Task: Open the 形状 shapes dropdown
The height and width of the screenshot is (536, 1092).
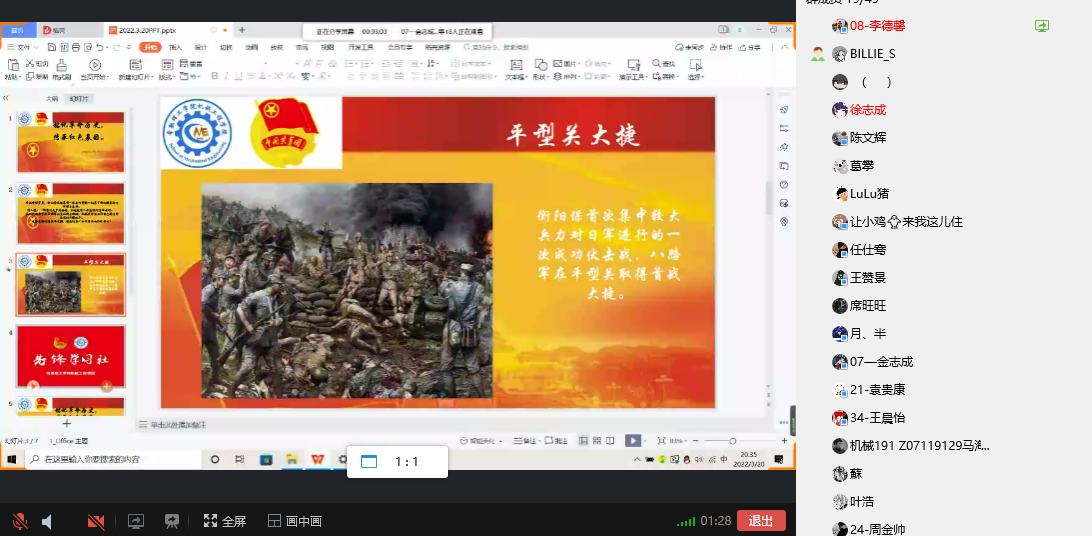Action: tap(540, 77)
